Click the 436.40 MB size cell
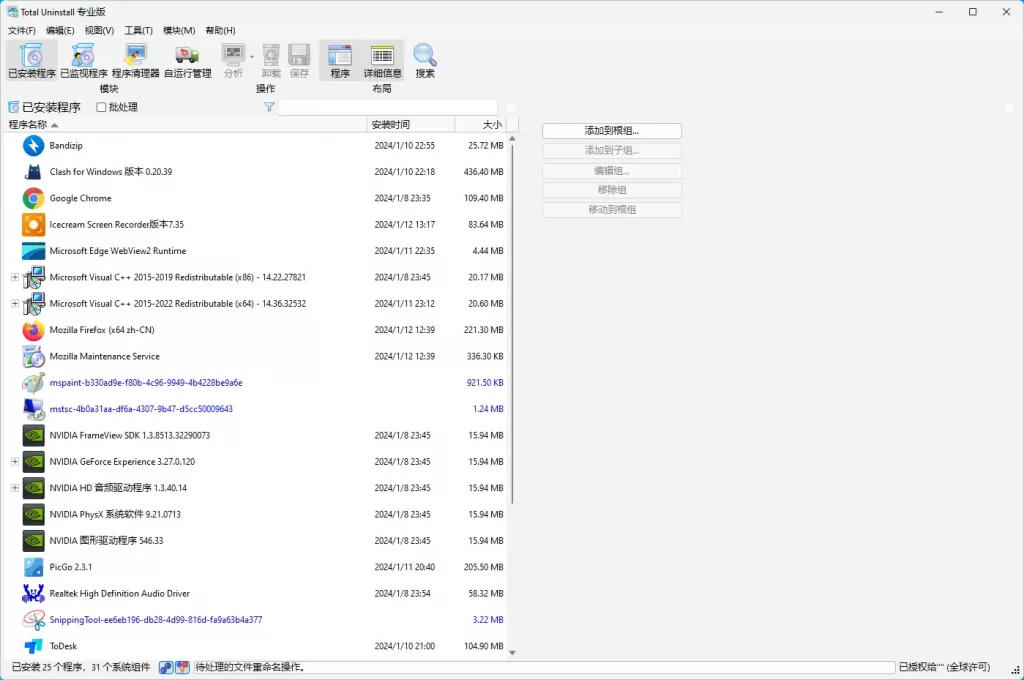Screen dimensions: 1024x680 pyautogui.click(x=483, y=172)
